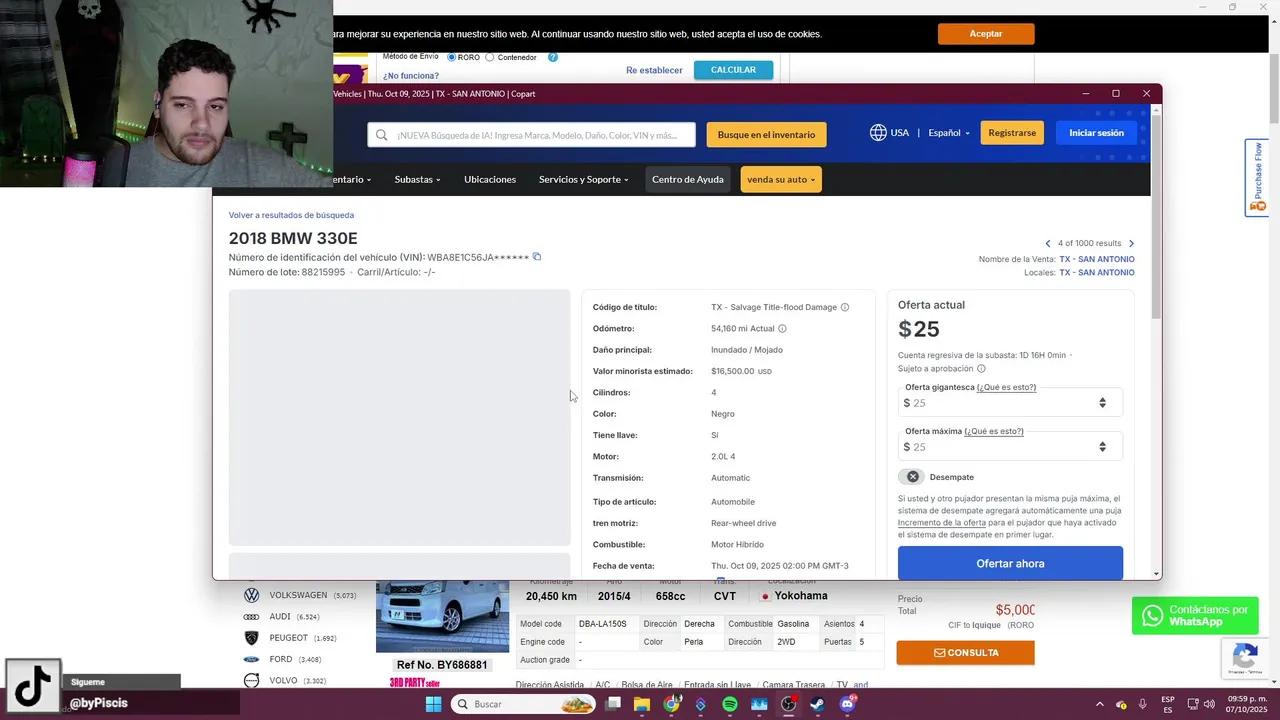Click ¿No funciona? link
This screenshot has width=1280, height=720.
(x=410, y=76)
